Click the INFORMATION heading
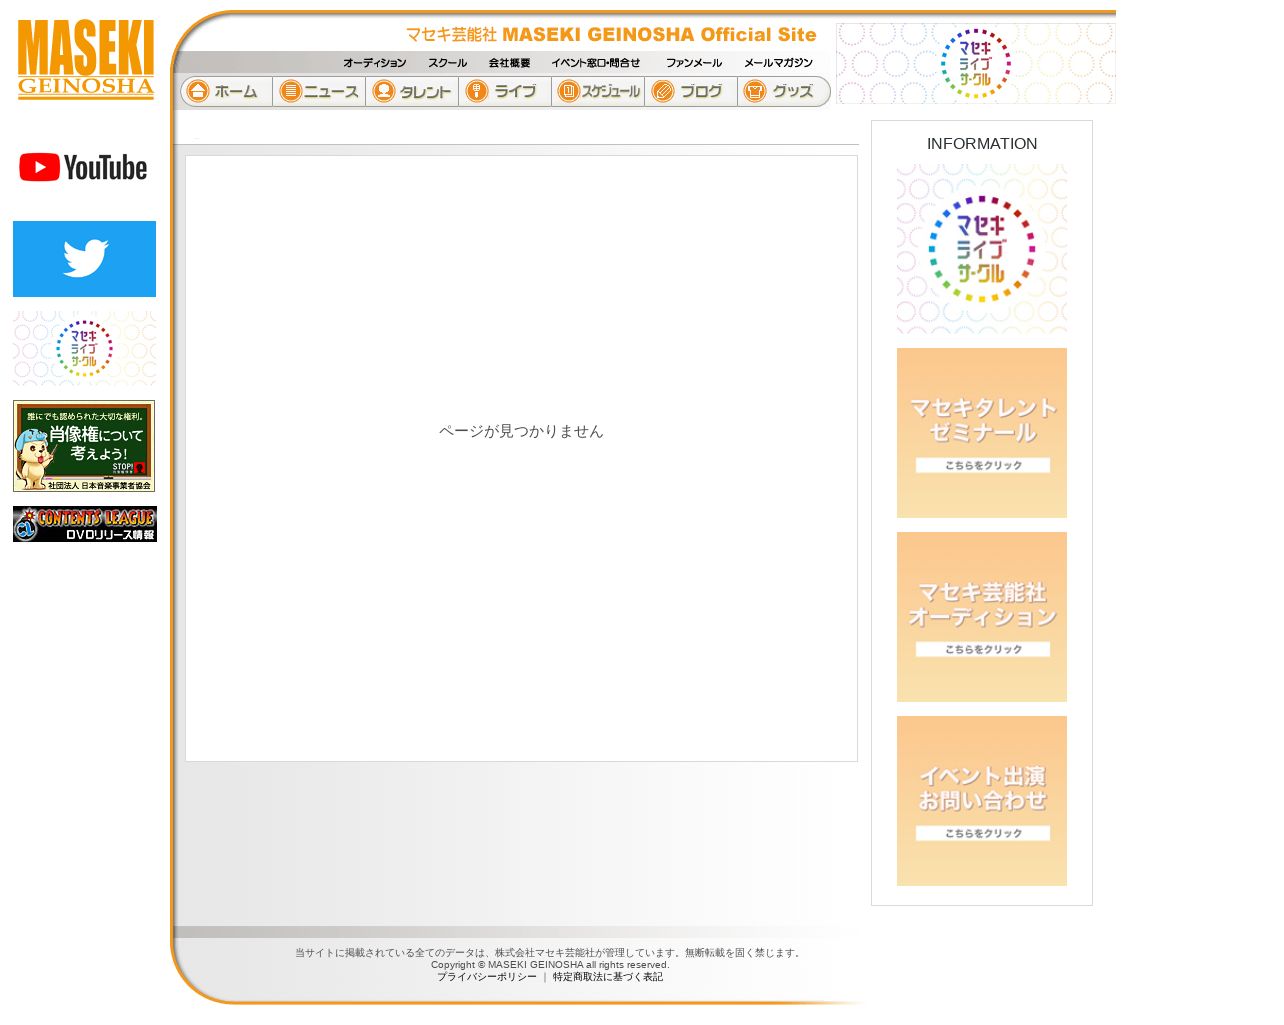The image size is (1284, 1025). 982,144
